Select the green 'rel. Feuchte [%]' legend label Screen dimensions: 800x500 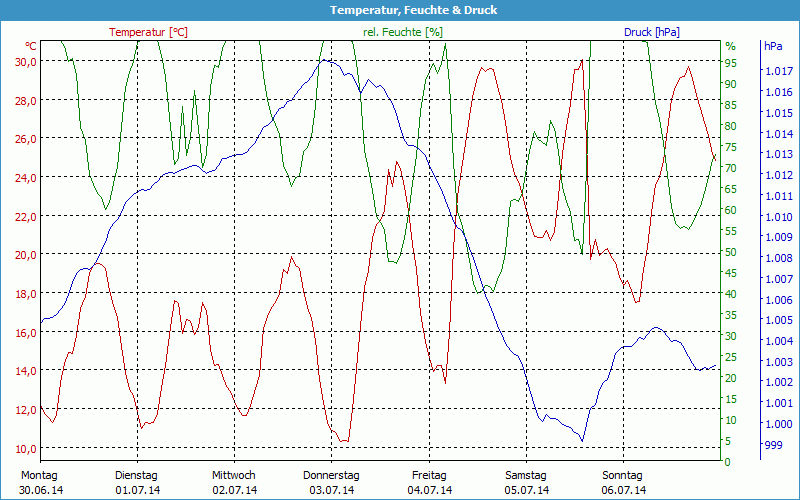[403, 32]
